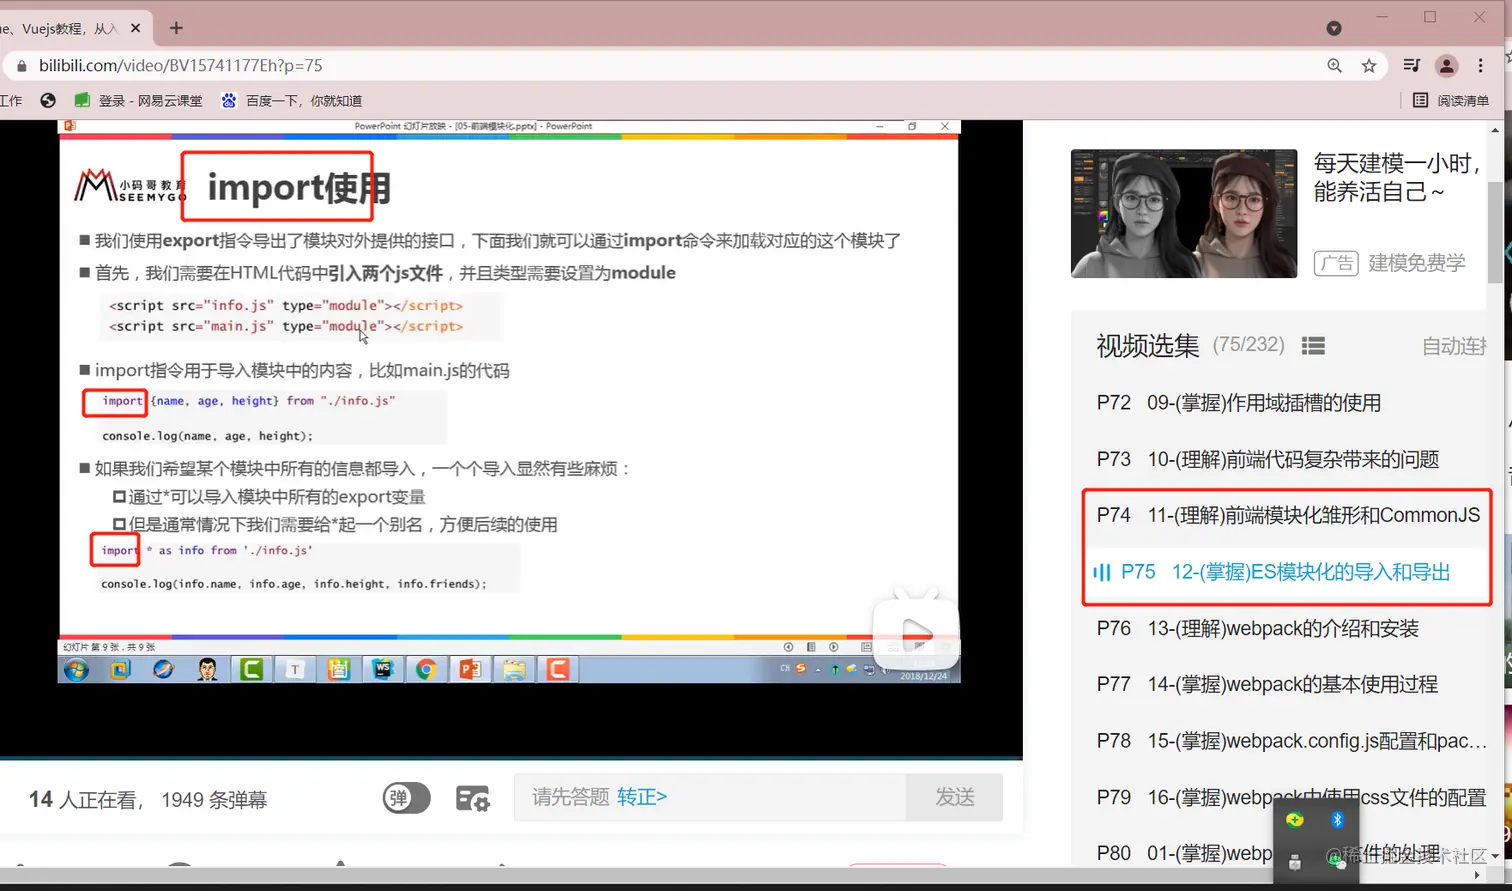Viewport: 1512px width, 891px height.
Task: Click the zoom magnifier icon in address bar
Action: click(1334, 66)
